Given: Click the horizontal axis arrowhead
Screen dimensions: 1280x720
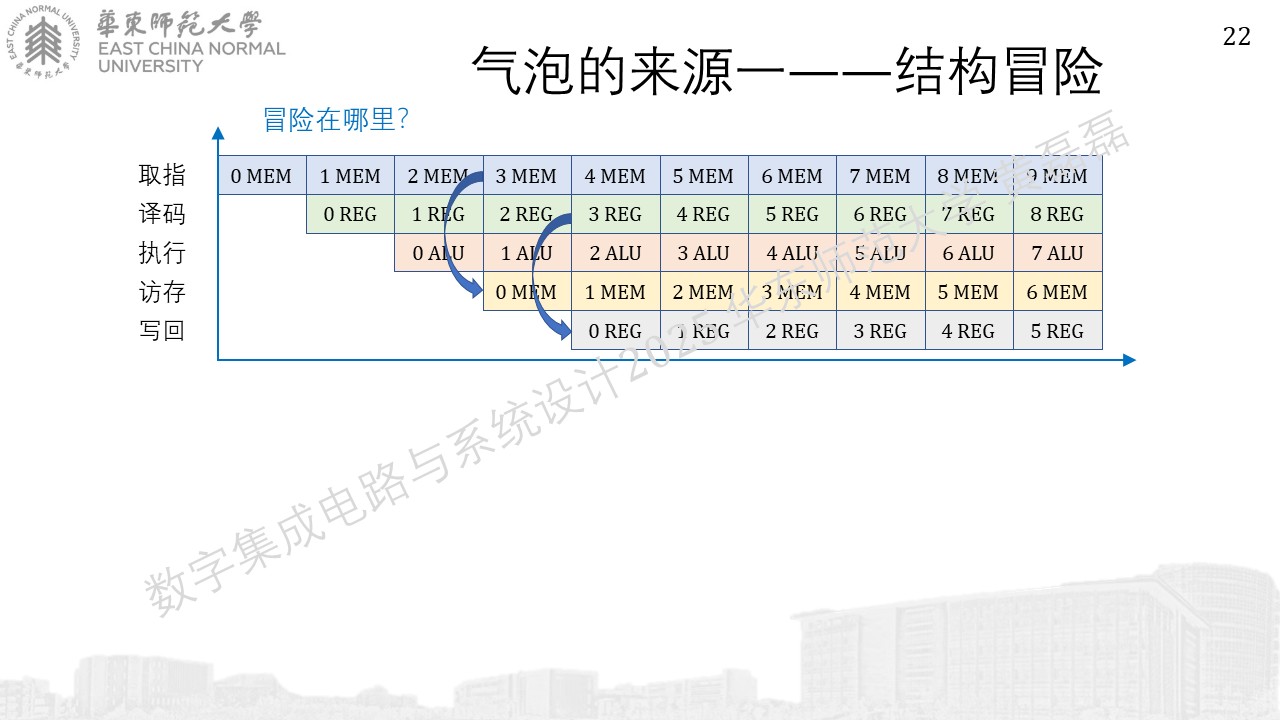Looking at the screenshot, I should click(1129, 360).
